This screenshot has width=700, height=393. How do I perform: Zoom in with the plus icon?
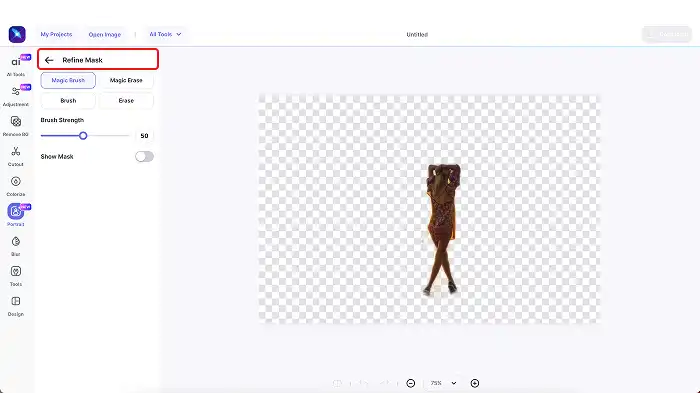pos(475,383)
